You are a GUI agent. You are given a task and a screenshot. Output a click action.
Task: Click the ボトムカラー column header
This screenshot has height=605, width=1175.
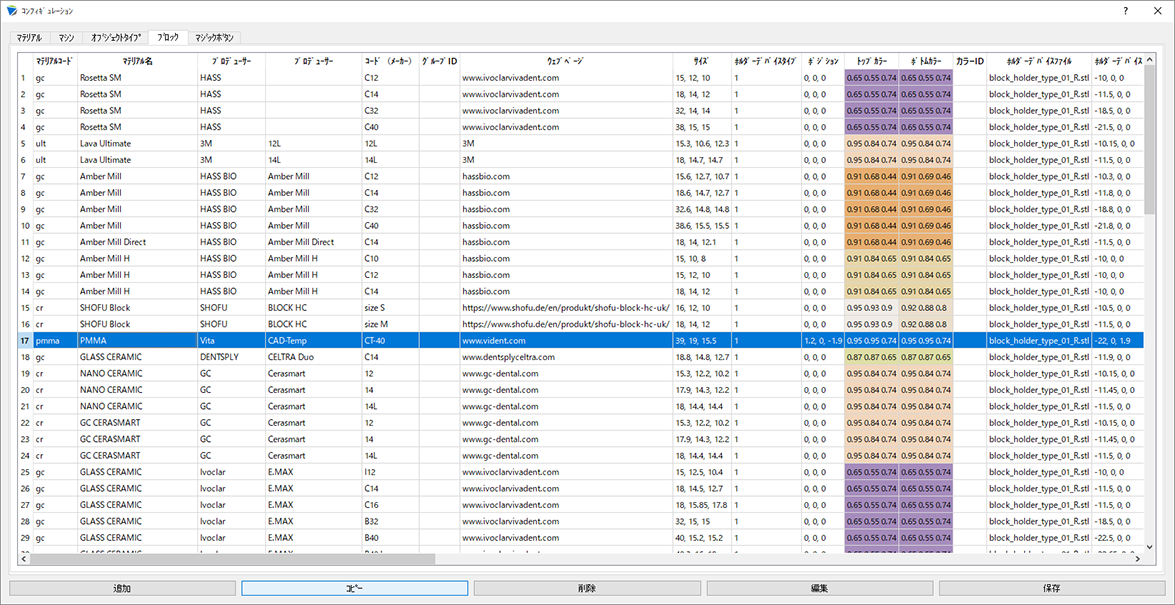(x=926, y=61)
